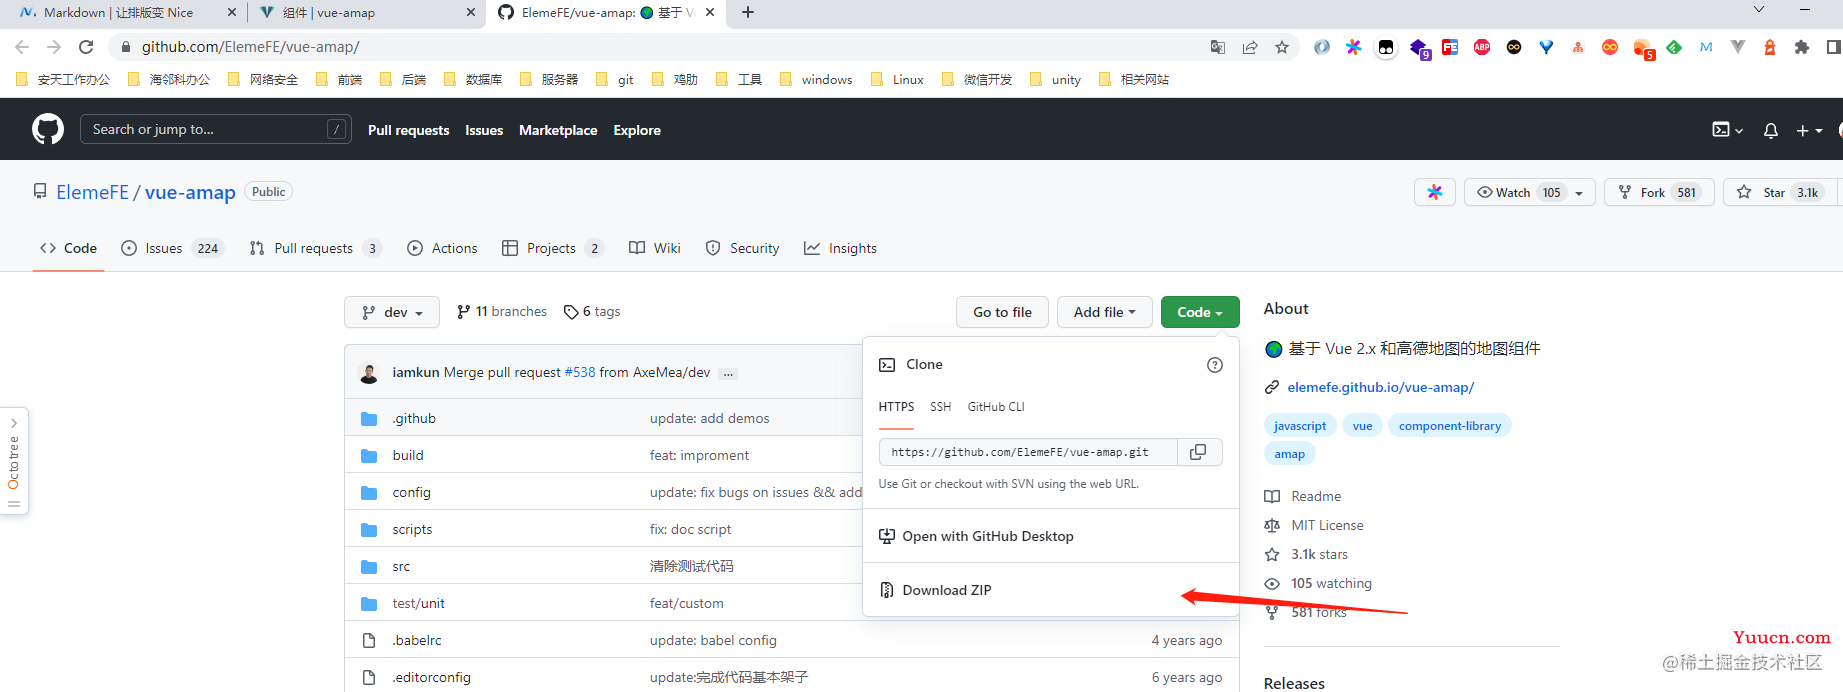Open the plus create-new menu

[x=1809, y=130]
